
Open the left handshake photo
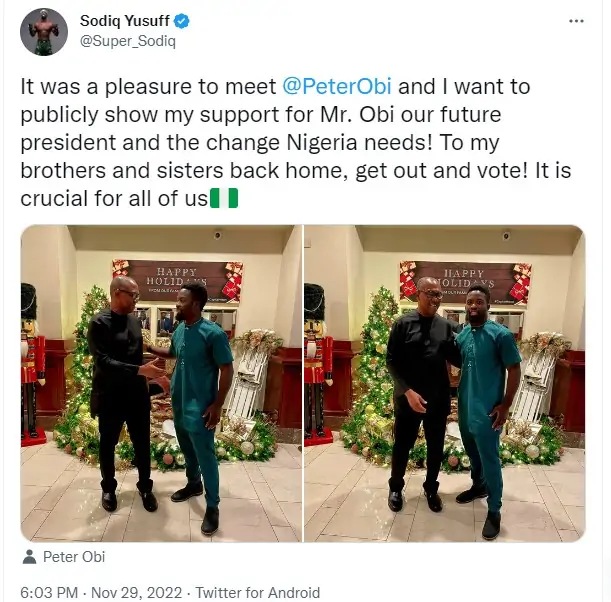[x=161, y=384]
